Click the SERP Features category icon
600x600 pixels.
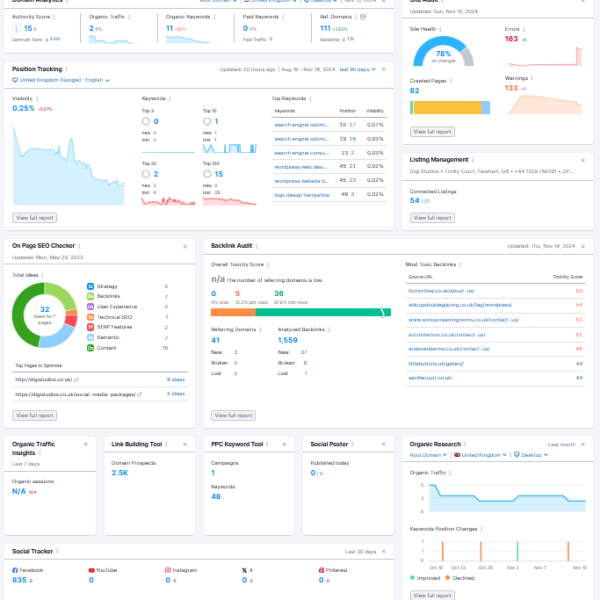pyautogui.click(x=90, y=327)
